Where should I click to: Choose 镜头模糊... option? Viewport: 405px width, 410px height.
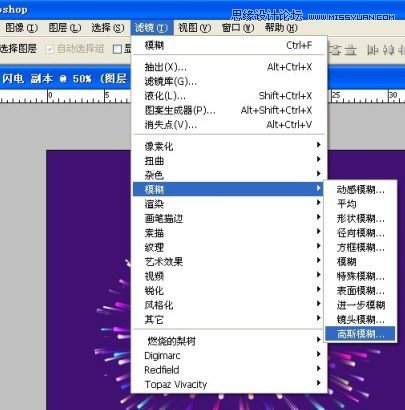[360, 320]
